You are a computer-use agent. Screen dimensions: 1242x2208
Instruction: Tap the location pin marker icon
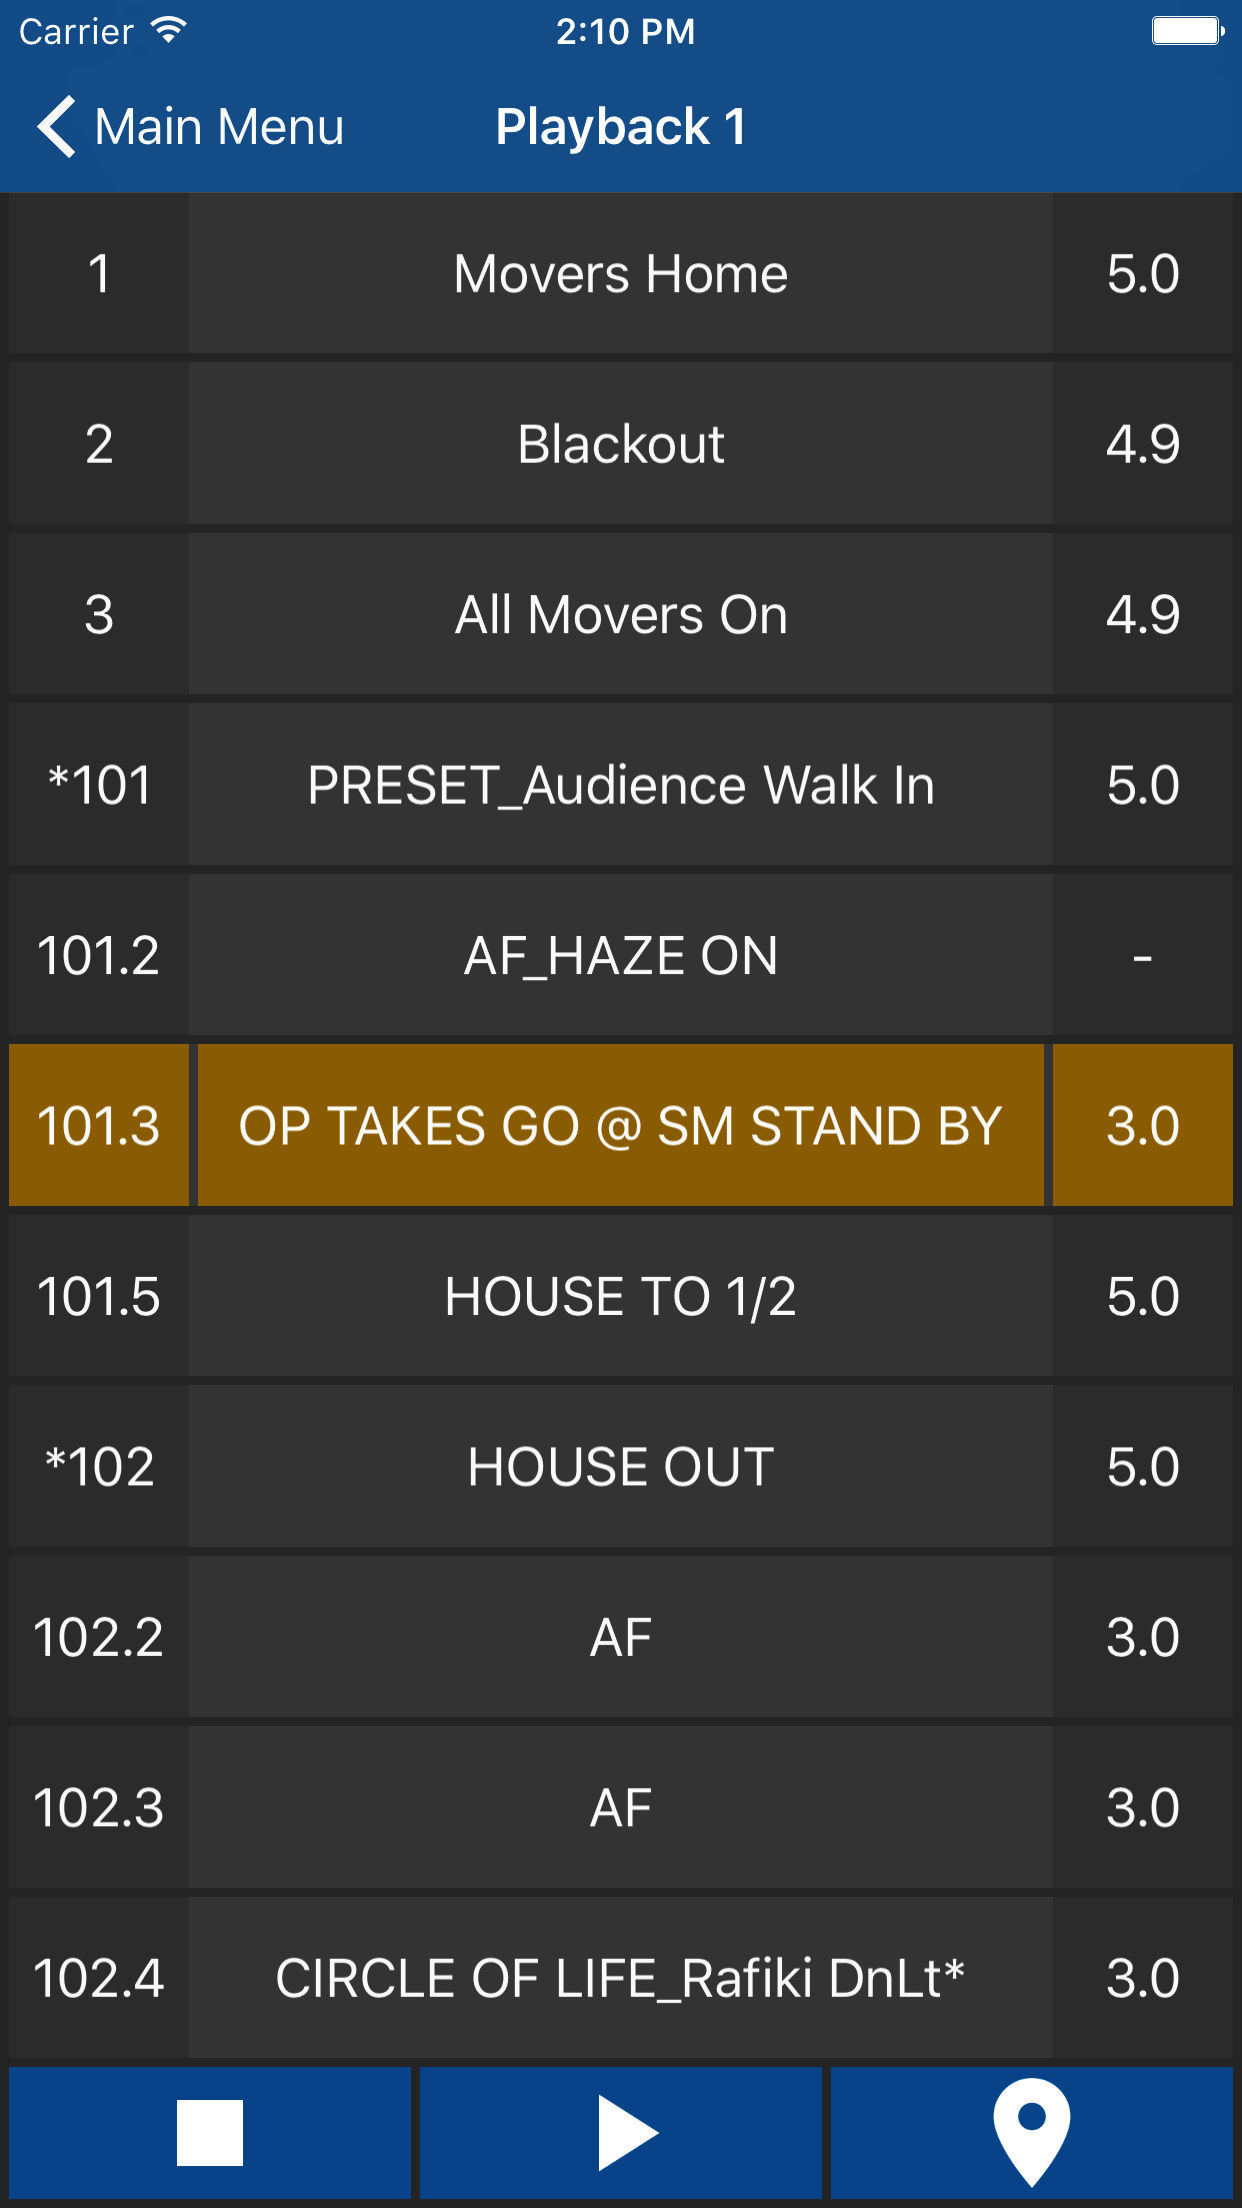[1031, 2133]
